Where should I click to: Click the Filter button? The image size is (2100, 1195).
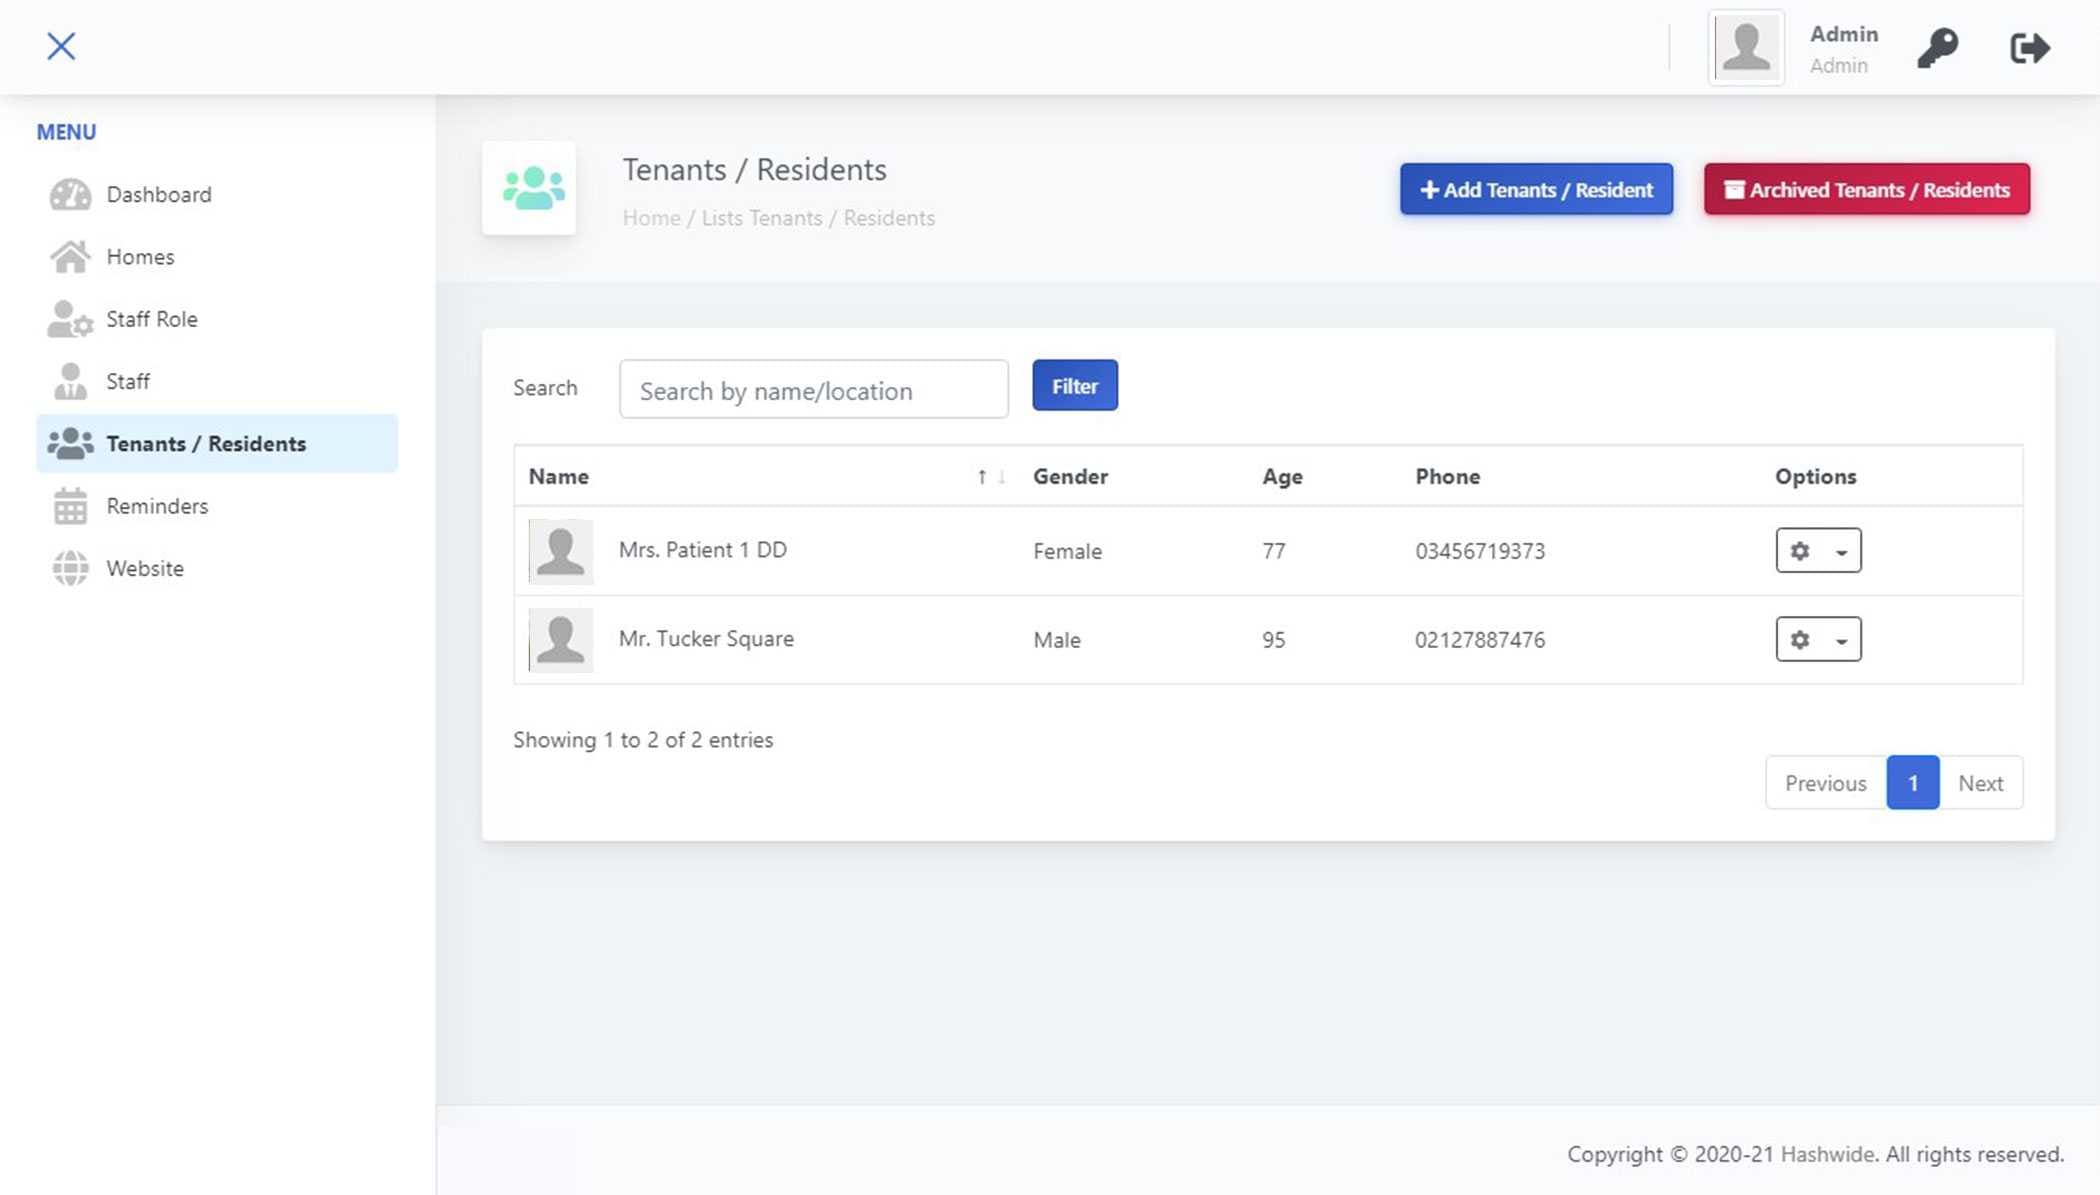[1075, 385]
